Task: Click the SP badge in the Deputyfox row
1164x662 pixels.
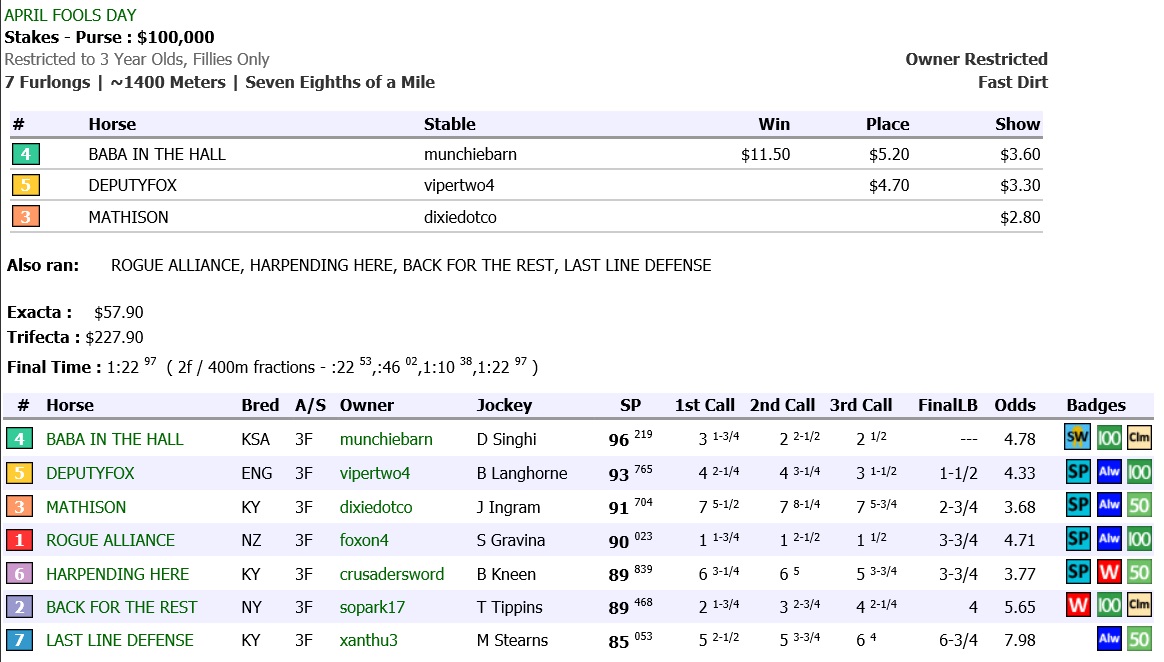Action: 1077,472
